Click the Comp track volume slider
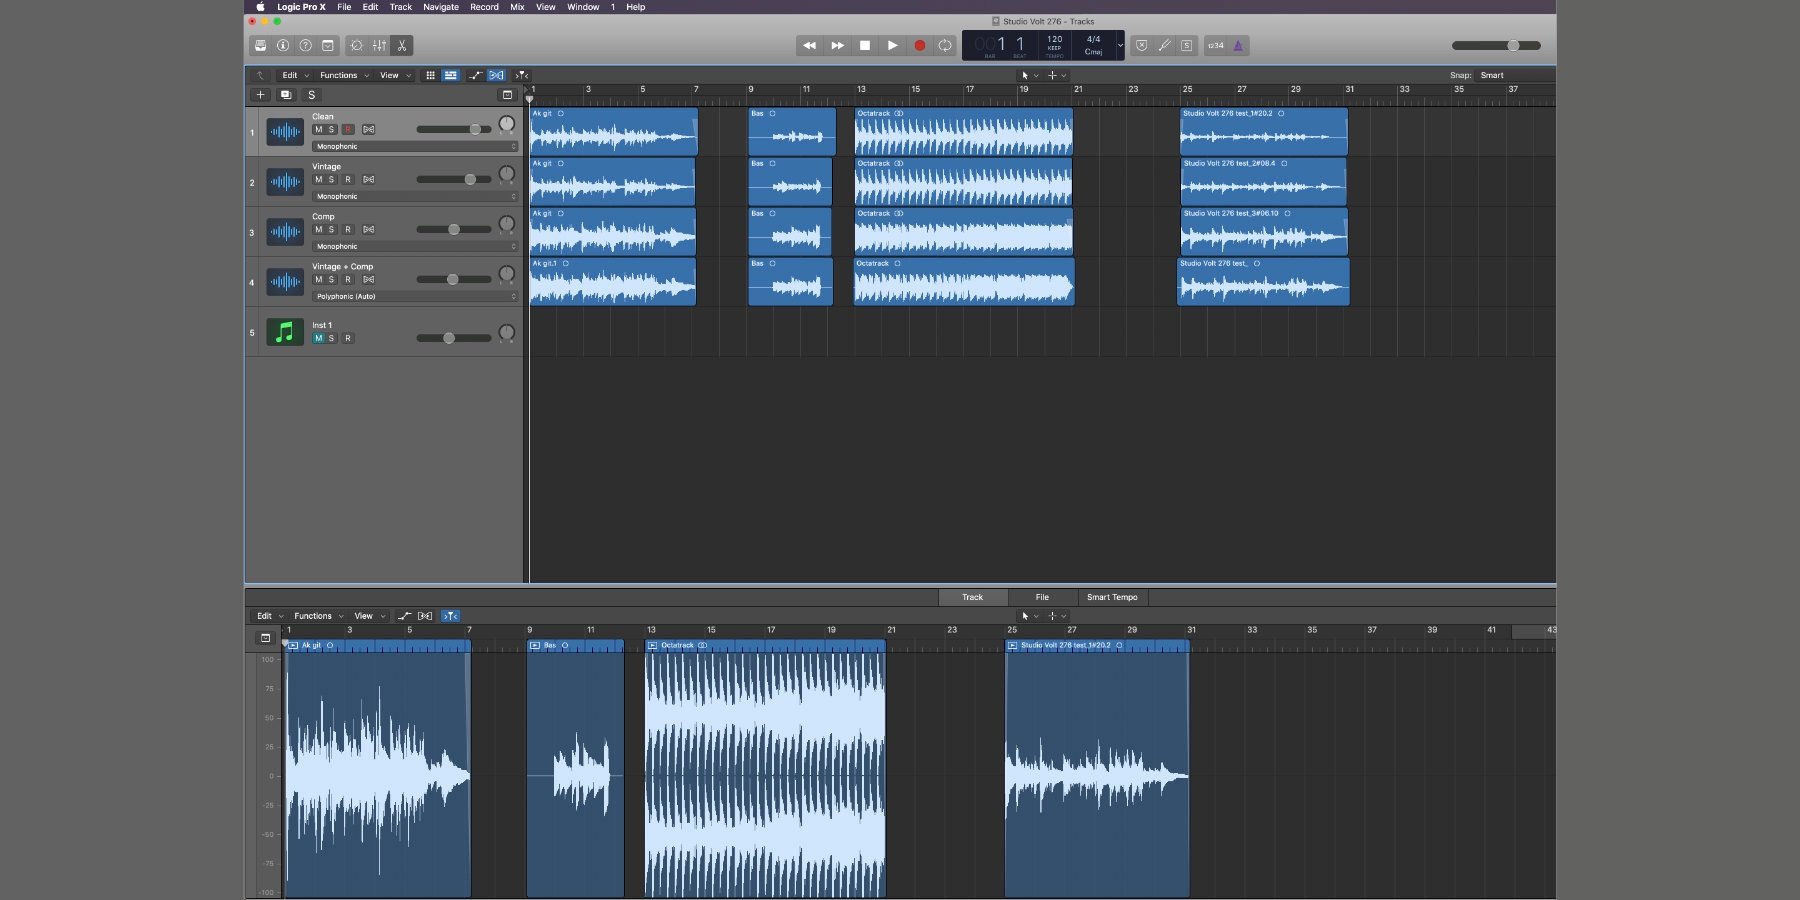This screenshot has width=1800, height=900. [453, 230]
